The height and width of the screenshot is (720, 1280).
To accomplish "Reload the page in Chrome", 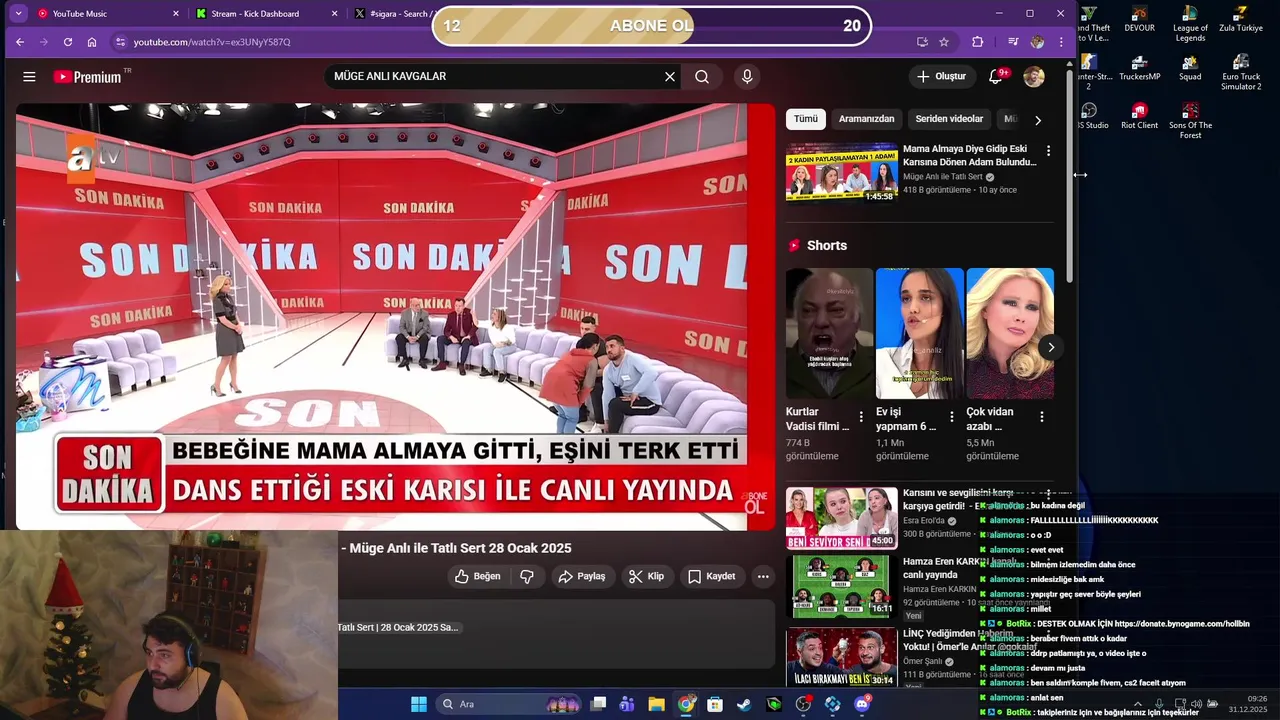I will (68, 42).
